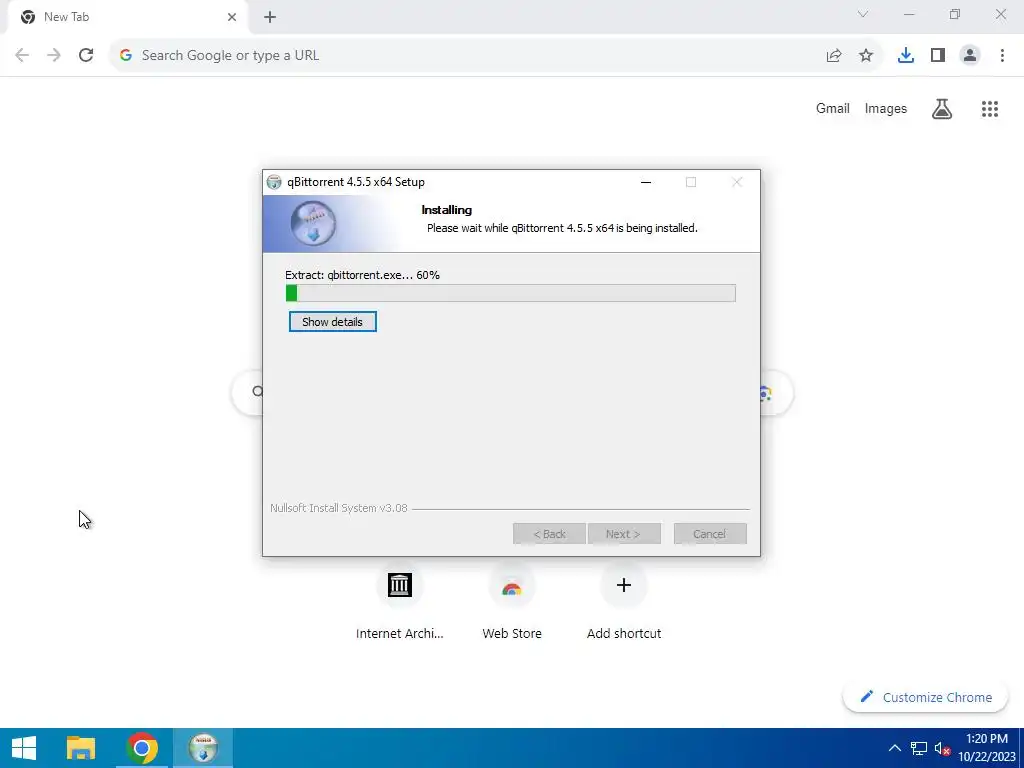Click the 'Extract: qbittorrent.exe... 60%' status text
Image resolution: width=1024 pixels, height=768 pixels.
pyautogui.click(x=362, y=275)
